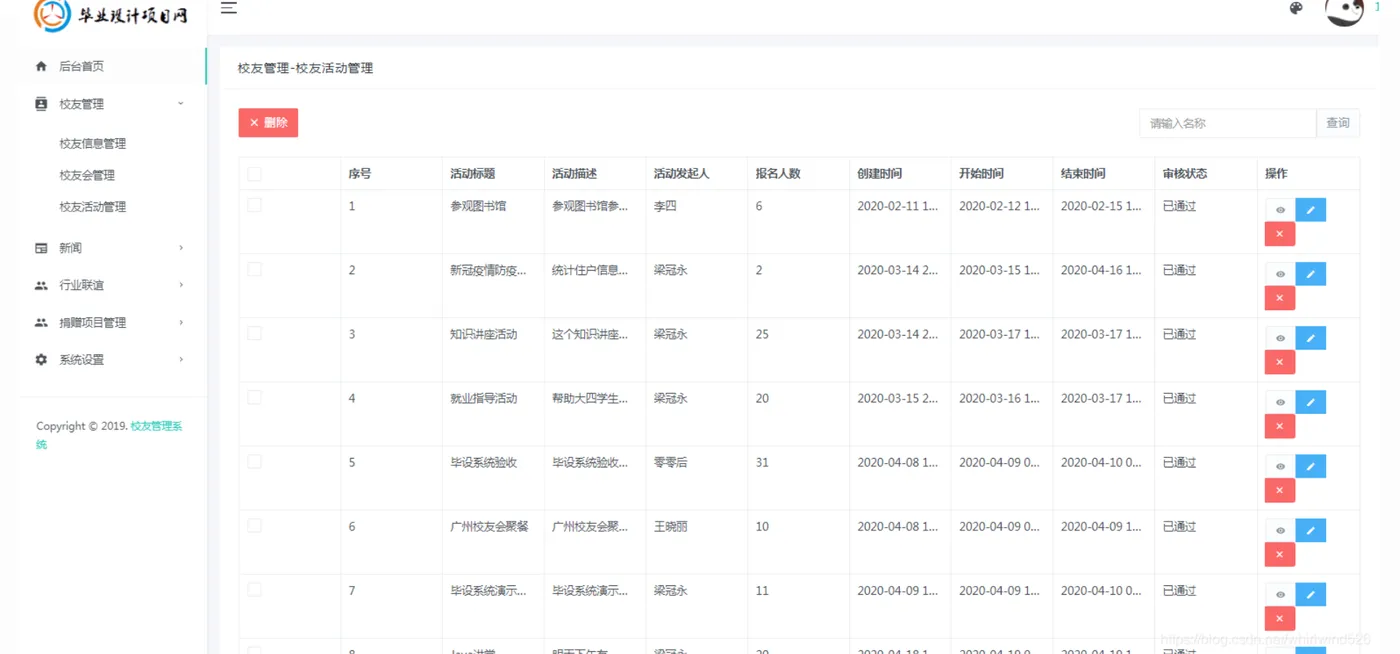The width and height of the screenshot is (1400, 654).
Task: Click the people icon beside 行业联谊
Action: point(41,285)
